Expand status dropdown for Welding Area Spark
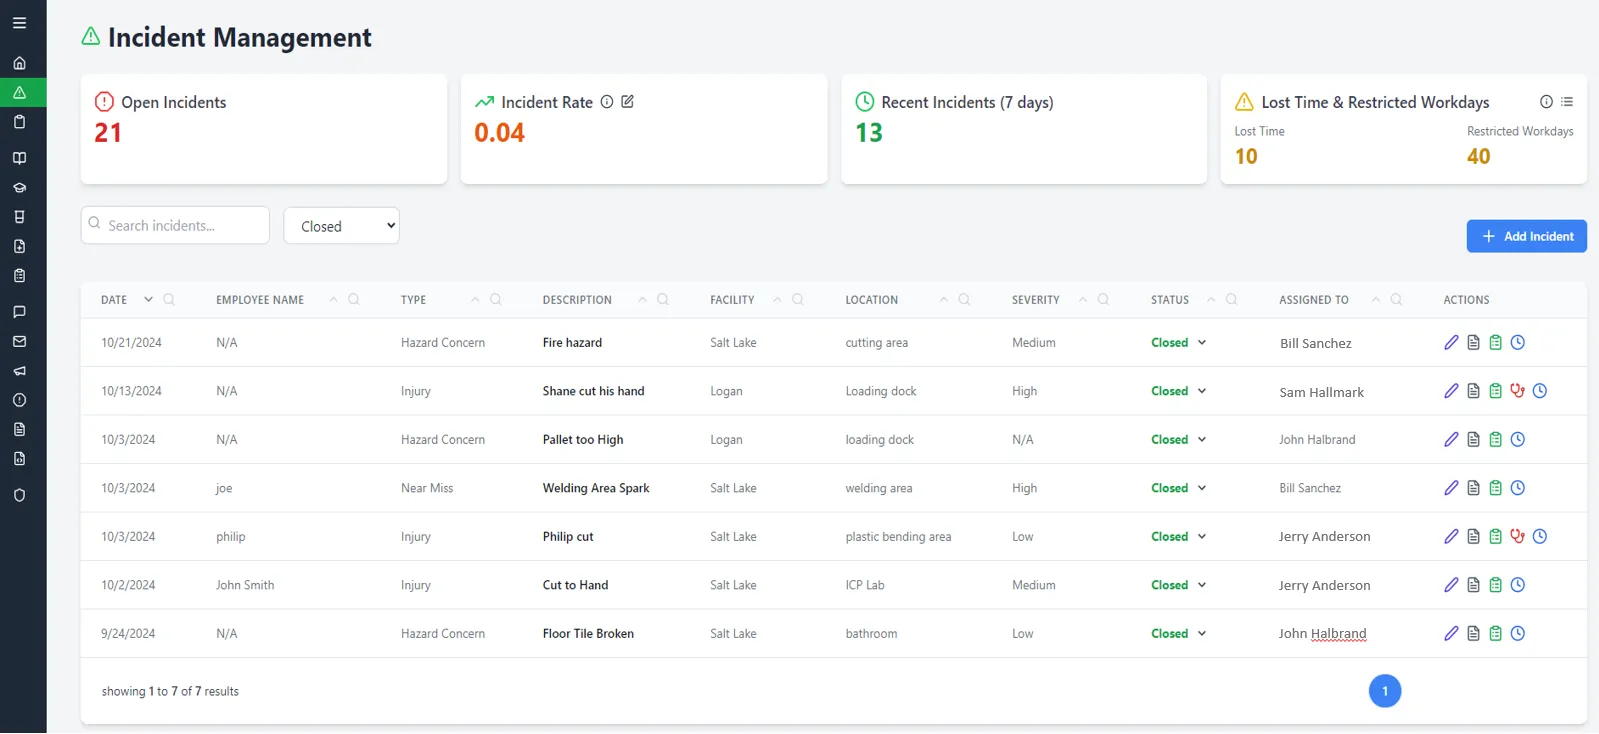Viewport: 1599px width, 734px height. 1202,488
